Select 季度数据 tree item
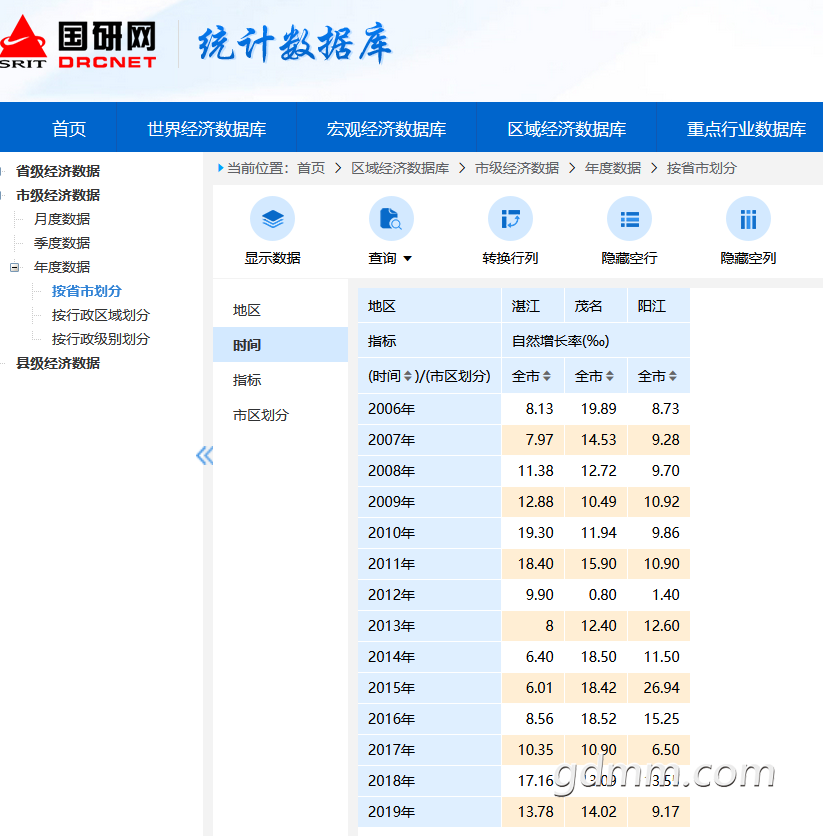Viewport: 823px width, 836px height. click(x=62, y=243)
